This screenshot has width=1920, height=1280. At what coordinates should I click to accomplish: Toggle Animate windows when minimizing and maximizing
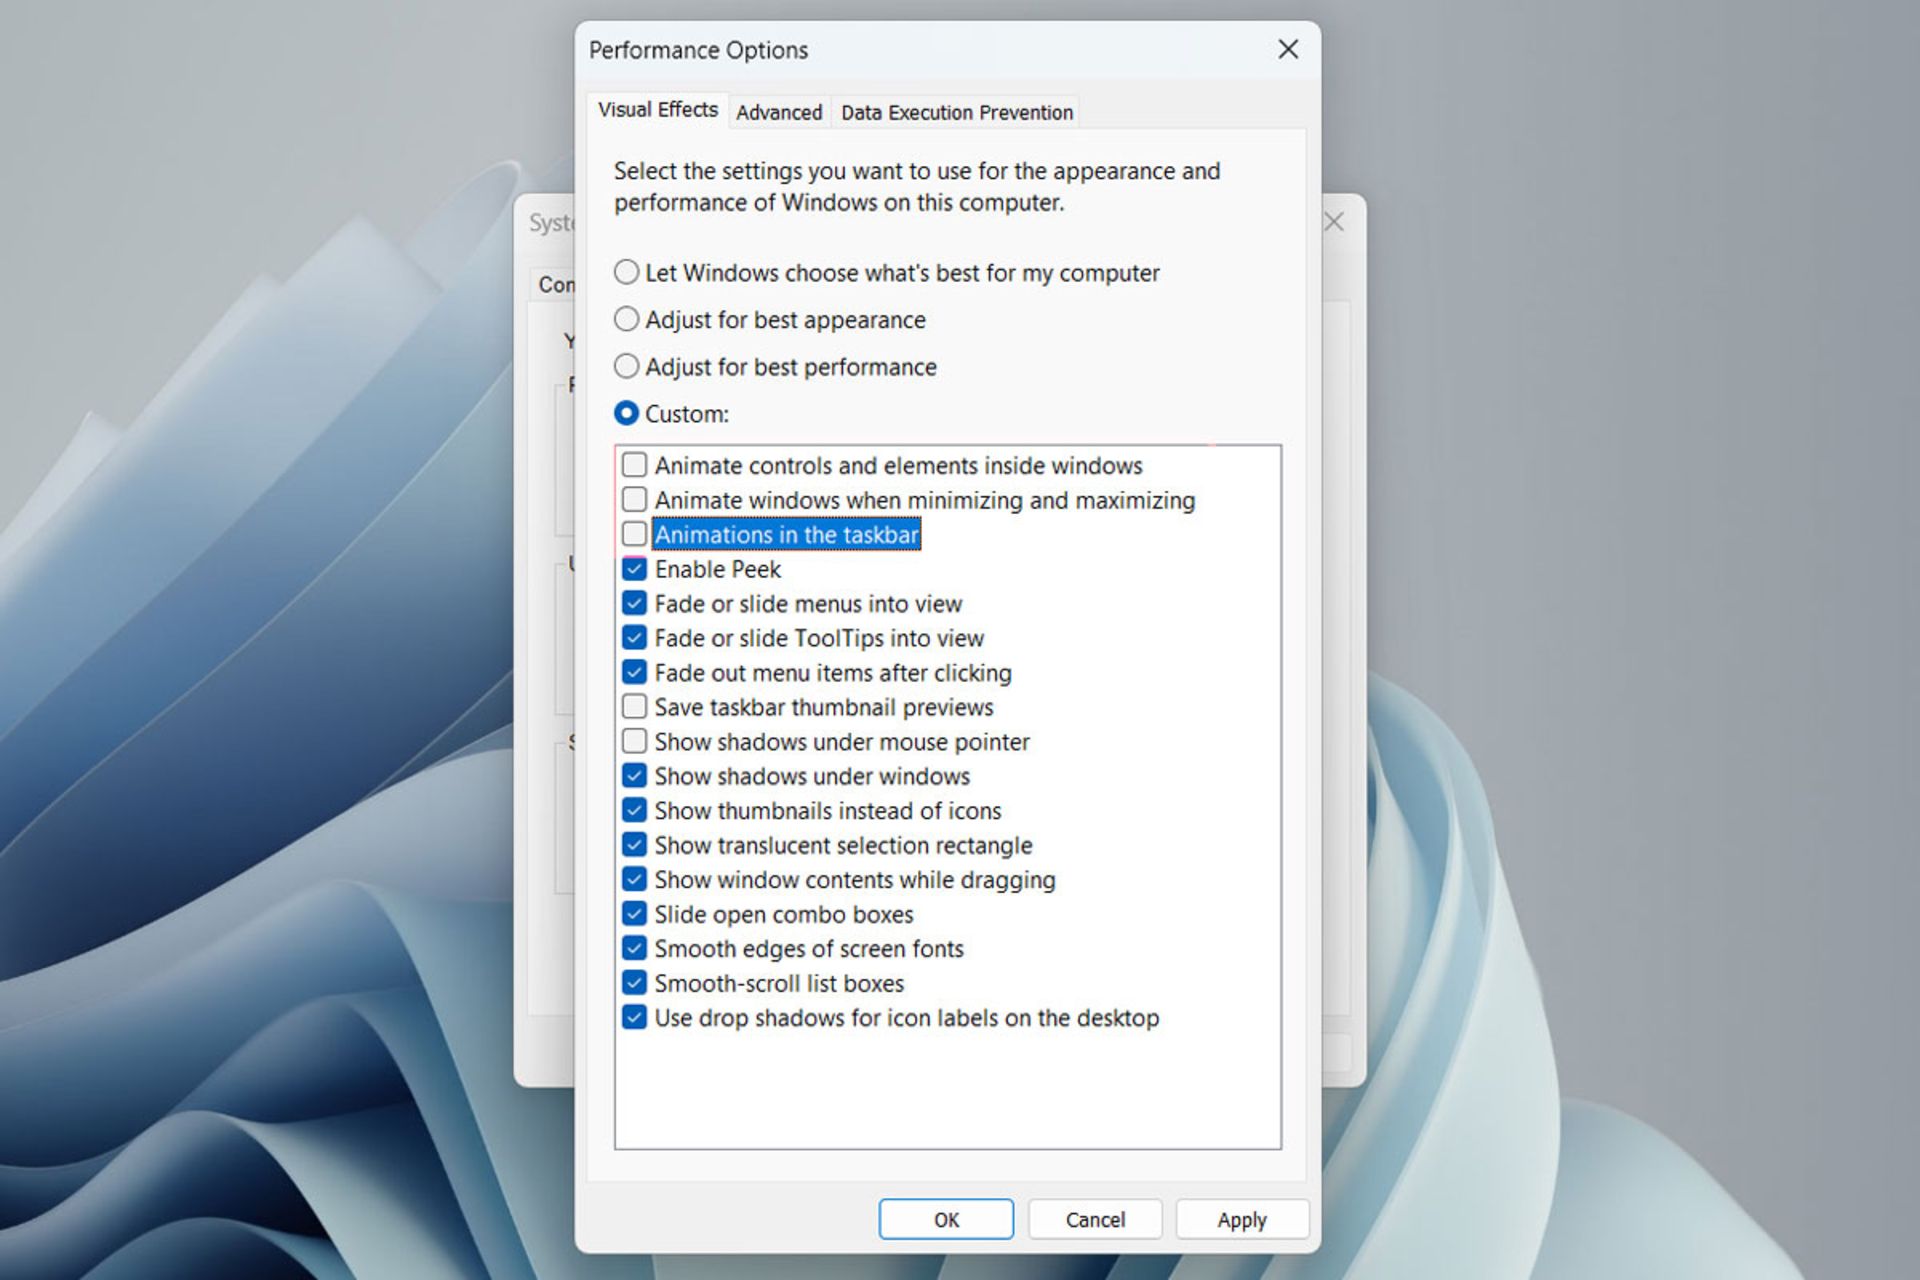tap(633, 499)
